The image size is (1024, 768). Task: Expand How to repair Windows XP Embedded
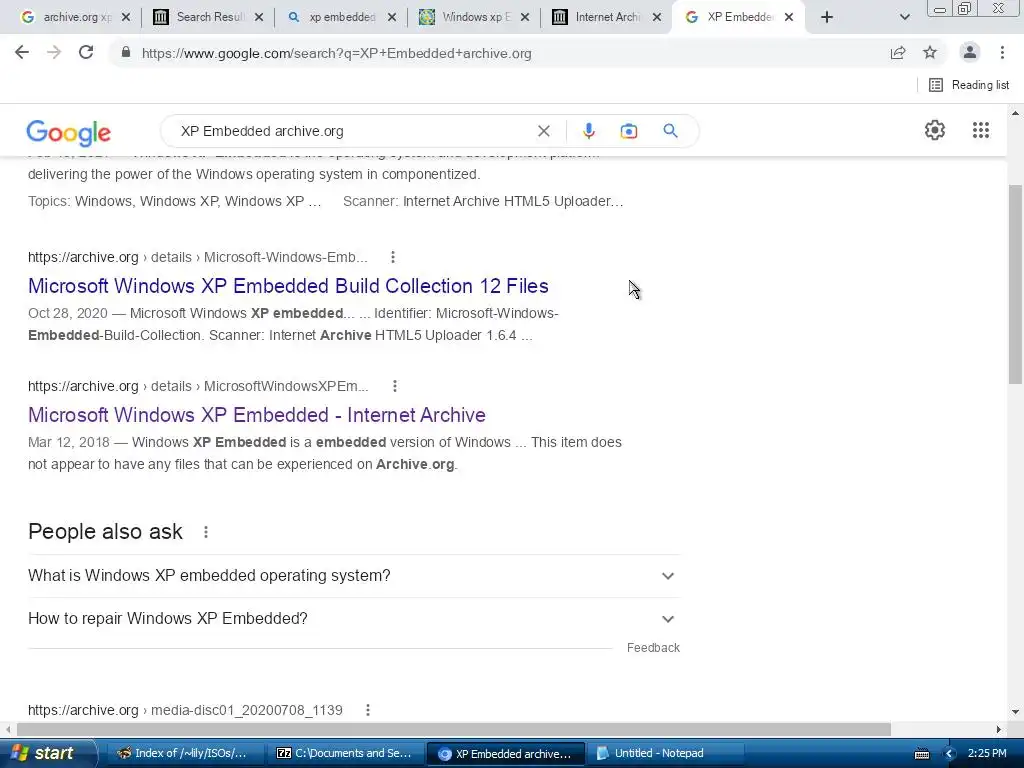pos(353,619)
